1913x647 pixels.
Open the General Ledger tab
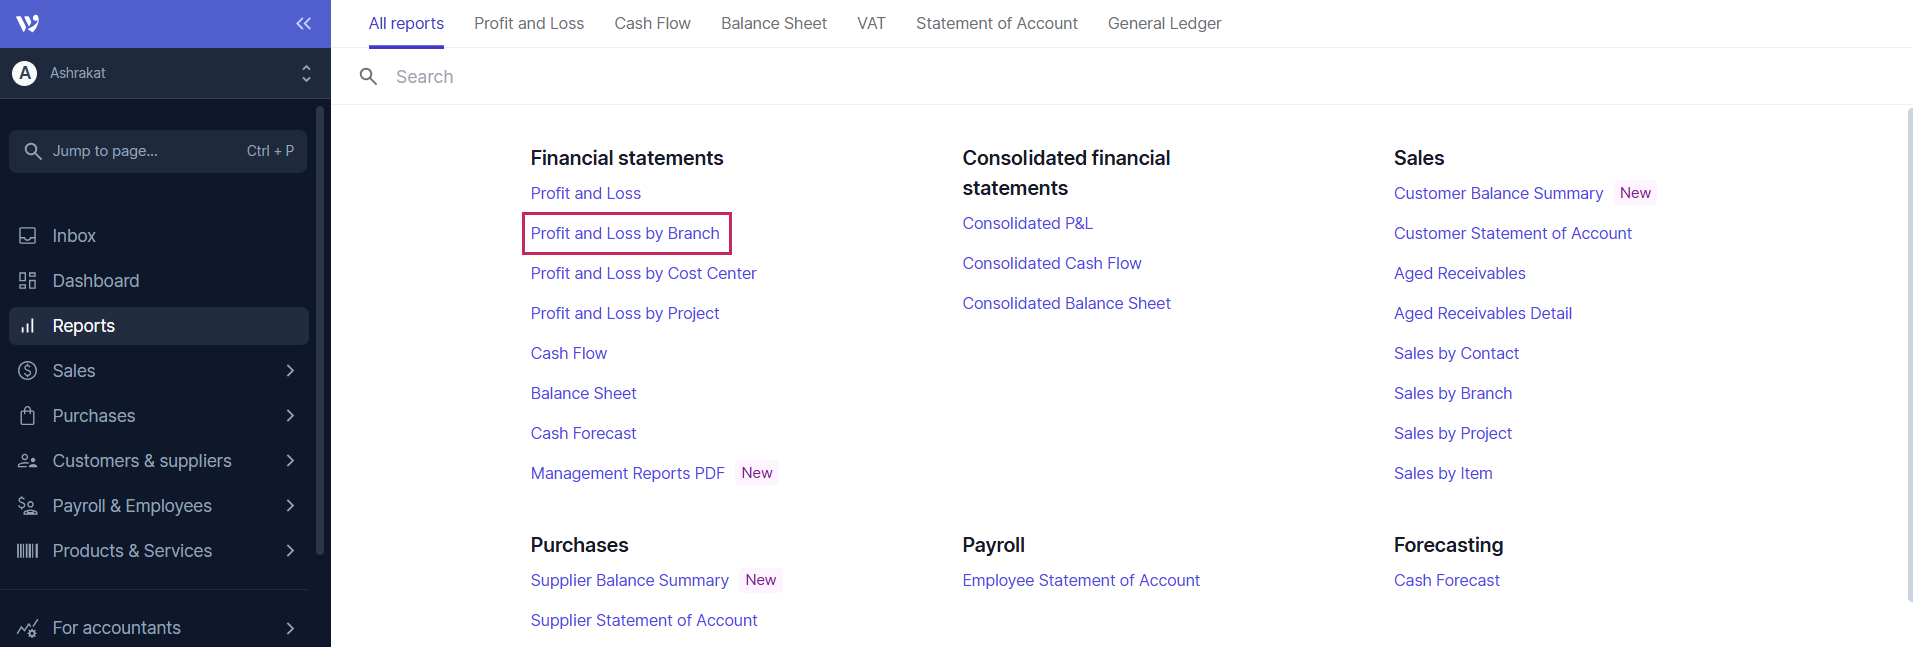1164,23
